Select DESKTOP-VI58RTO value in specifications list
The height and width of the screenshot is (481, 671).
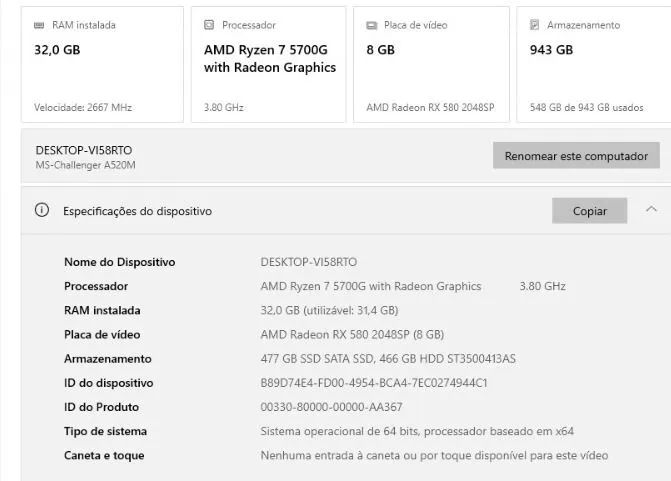pyautogui.click(x=309, y=262)
